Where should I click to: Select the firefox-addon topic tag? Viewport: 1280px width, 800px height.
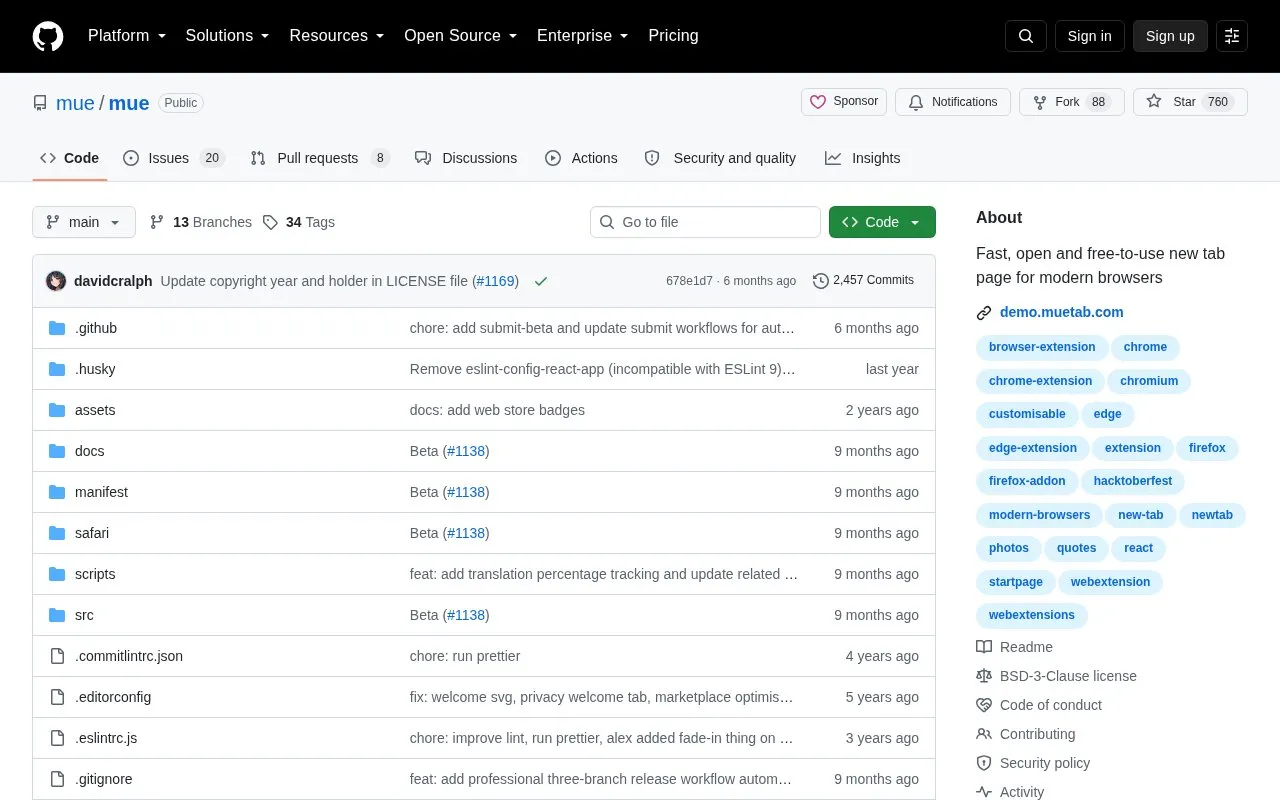point(1027,481)
